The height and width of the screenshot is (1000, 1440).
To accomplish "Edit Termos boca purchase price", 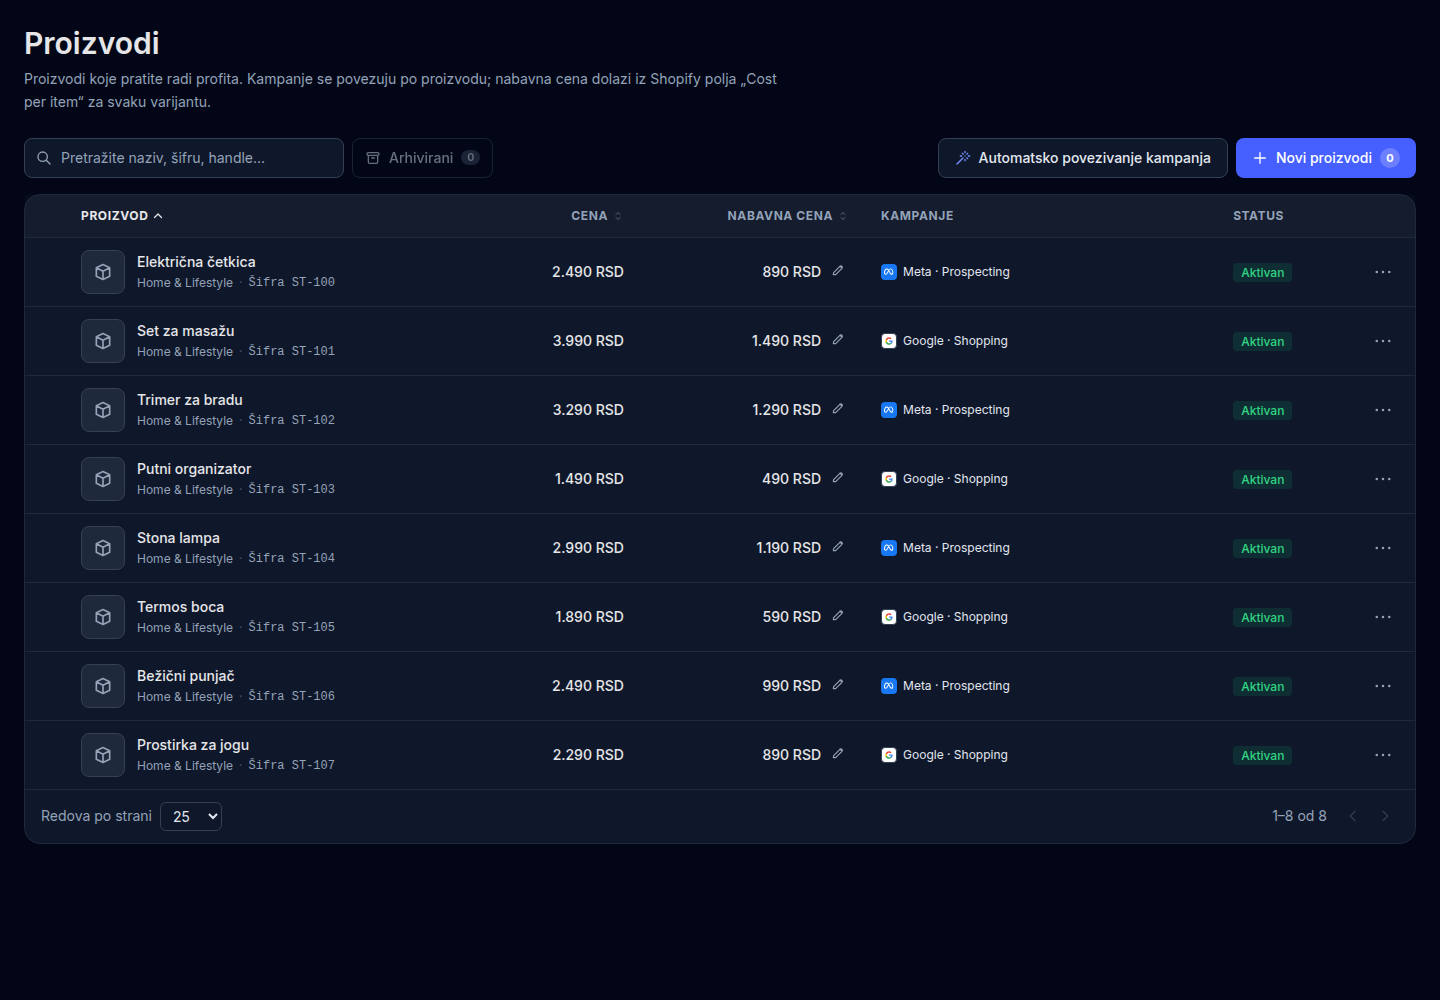I will (838, 616).
